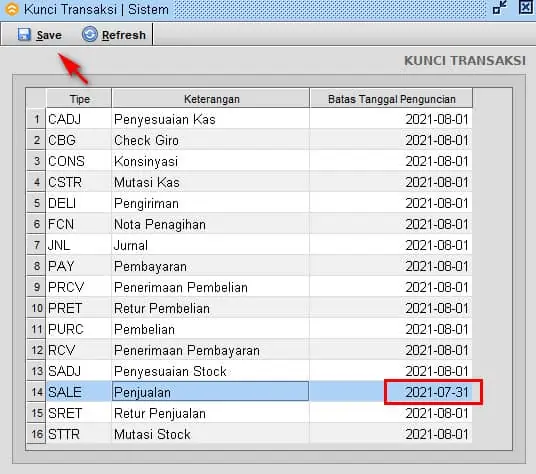536x474 pixels.
Task: Click the Keterangan column header
Action: 211,99
